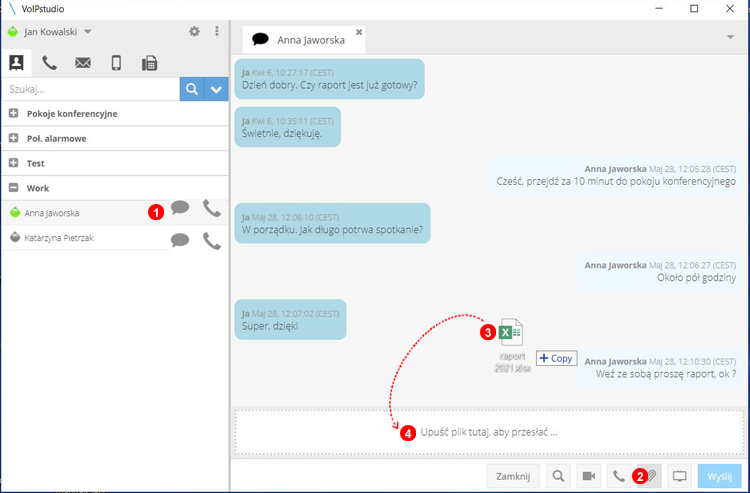Viewport: 750px width, 493px height.
Task: Open Jan Kowalski status dropdown
Action: (x=88, y=32)
